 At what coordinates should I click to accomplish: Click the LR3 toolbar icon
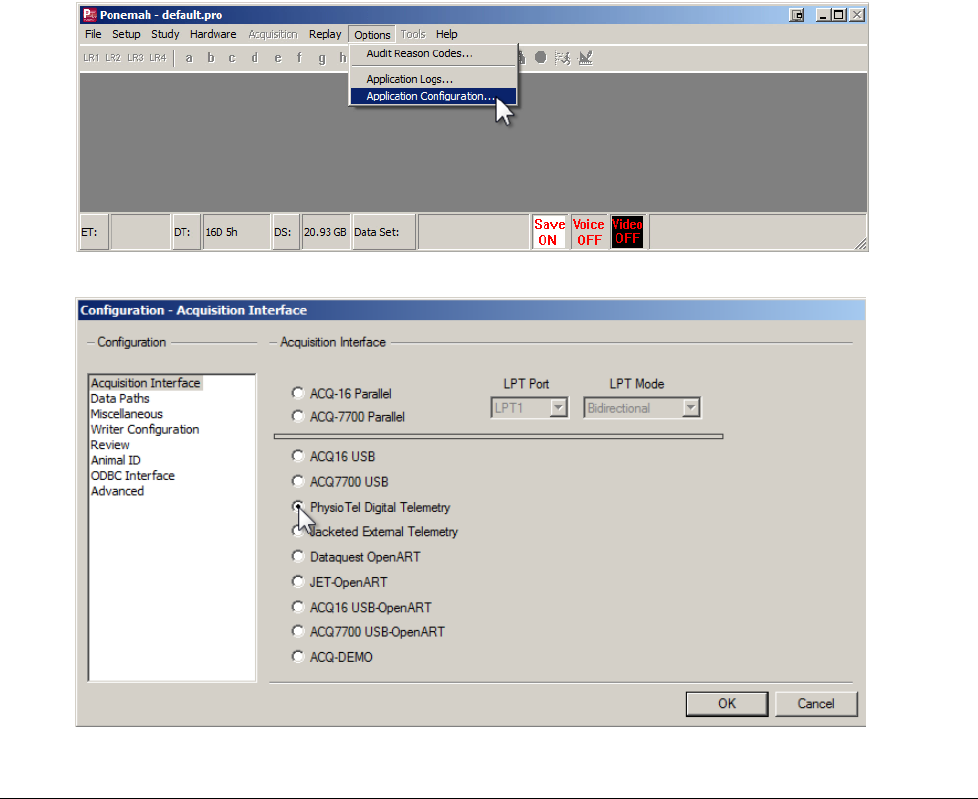click(135, 58)
